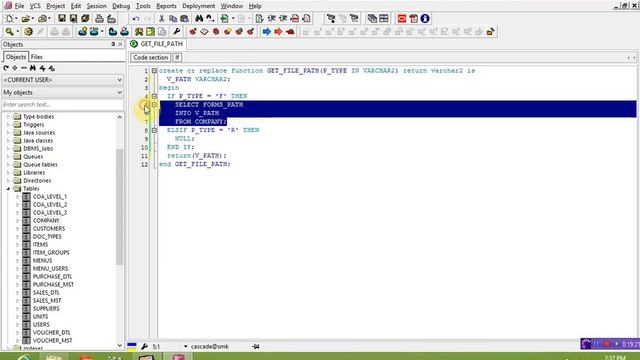640x360 pixels.
Task: Expand the Triggers folder
Action: [x=8, y=124]
